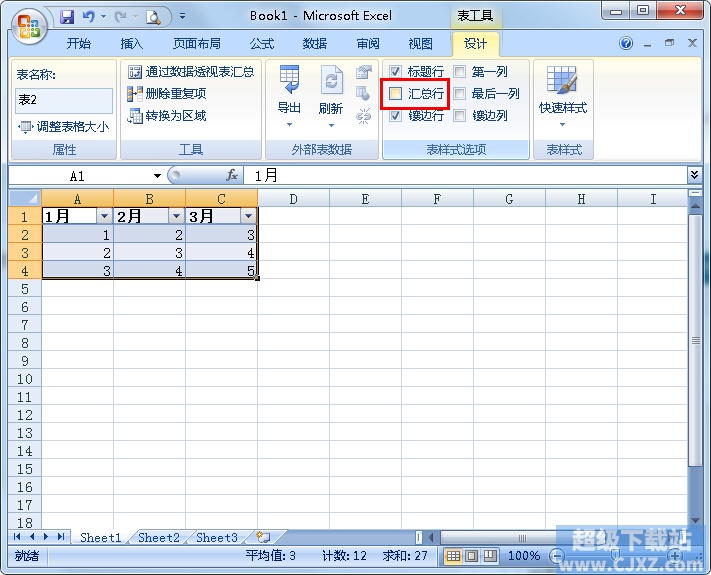Switch to Sheet2 worksheet tab
The height and width of the screenshot is (575, 711).
pos(159,537)
